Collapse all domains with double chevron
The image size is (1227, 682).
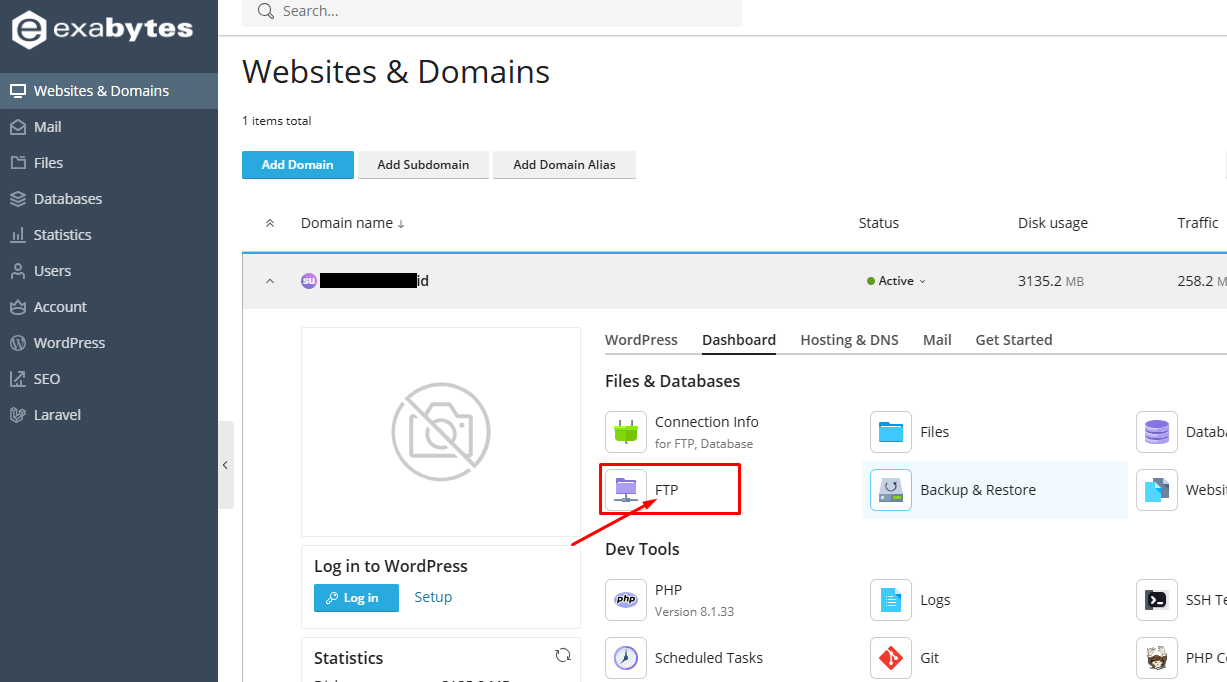tap(269, 223)
